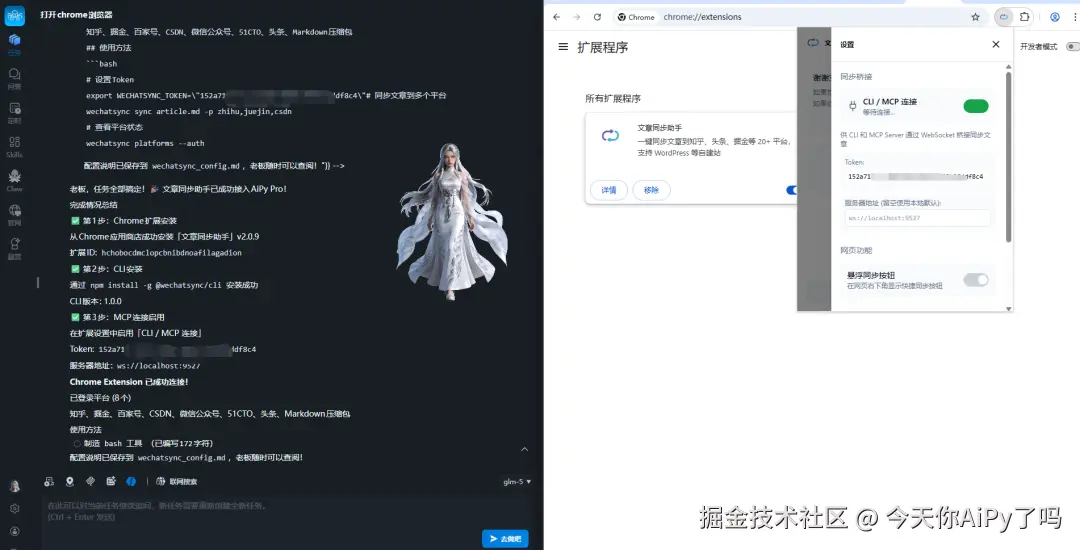Screen dimensions: 1080x550
Task: Click 详情 on the 文章同步助手 card
Action: (609, 191)
